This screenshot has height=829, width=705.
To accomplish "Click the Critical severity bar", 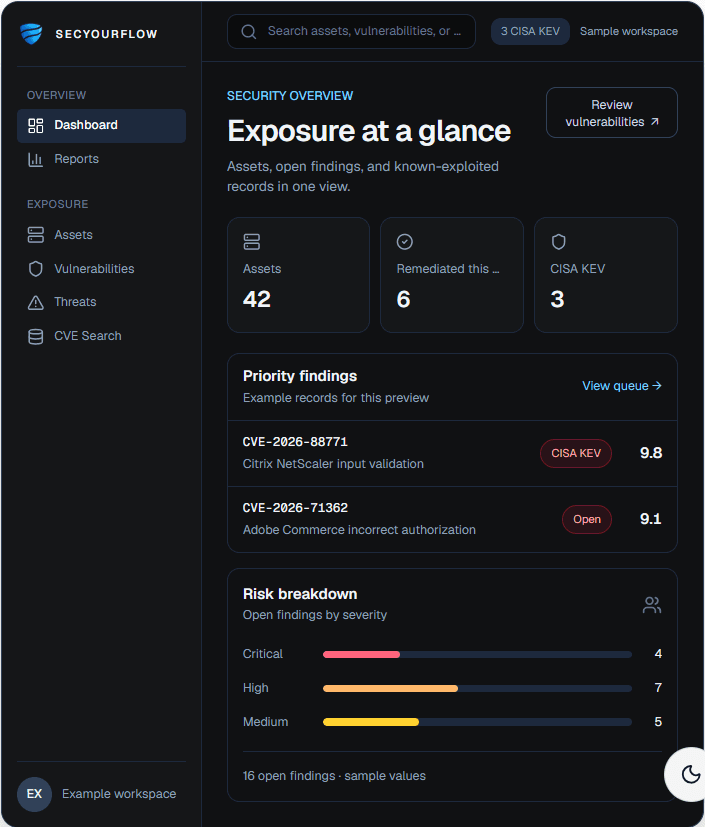I will click(x=477, y=655).
